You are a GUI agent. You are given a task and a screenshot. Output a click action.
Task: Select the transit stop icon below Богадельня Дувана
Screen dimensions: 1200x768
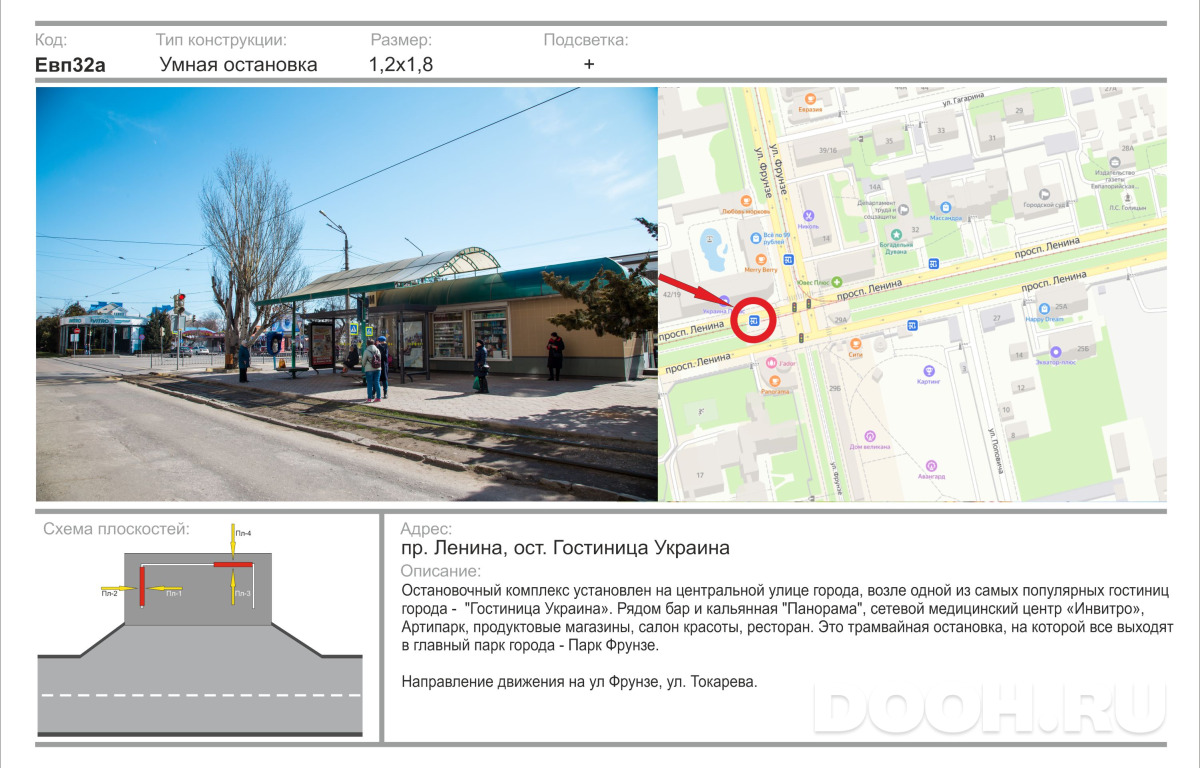click(x=933, y=263)
